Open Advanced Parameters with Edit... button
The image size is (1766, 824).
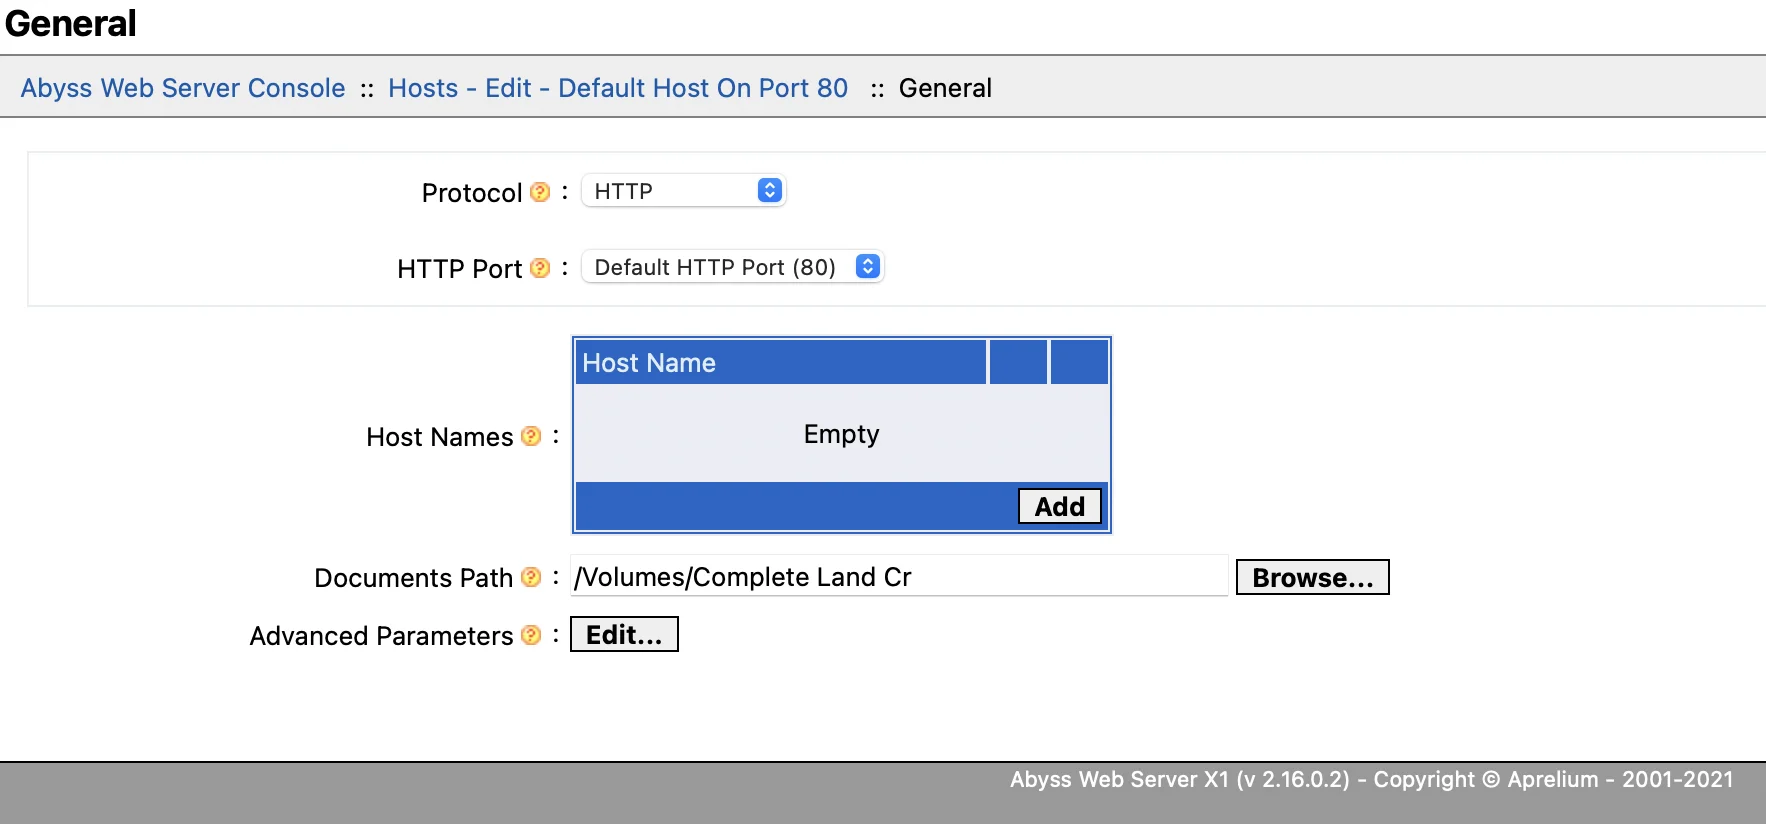tap(624, 634)
